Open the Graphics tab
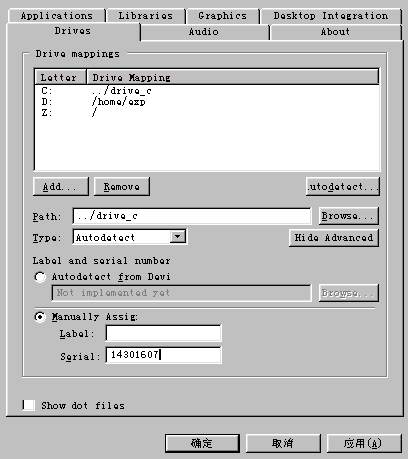The height and width of the screenshot is (459, 408). [223, 16]
